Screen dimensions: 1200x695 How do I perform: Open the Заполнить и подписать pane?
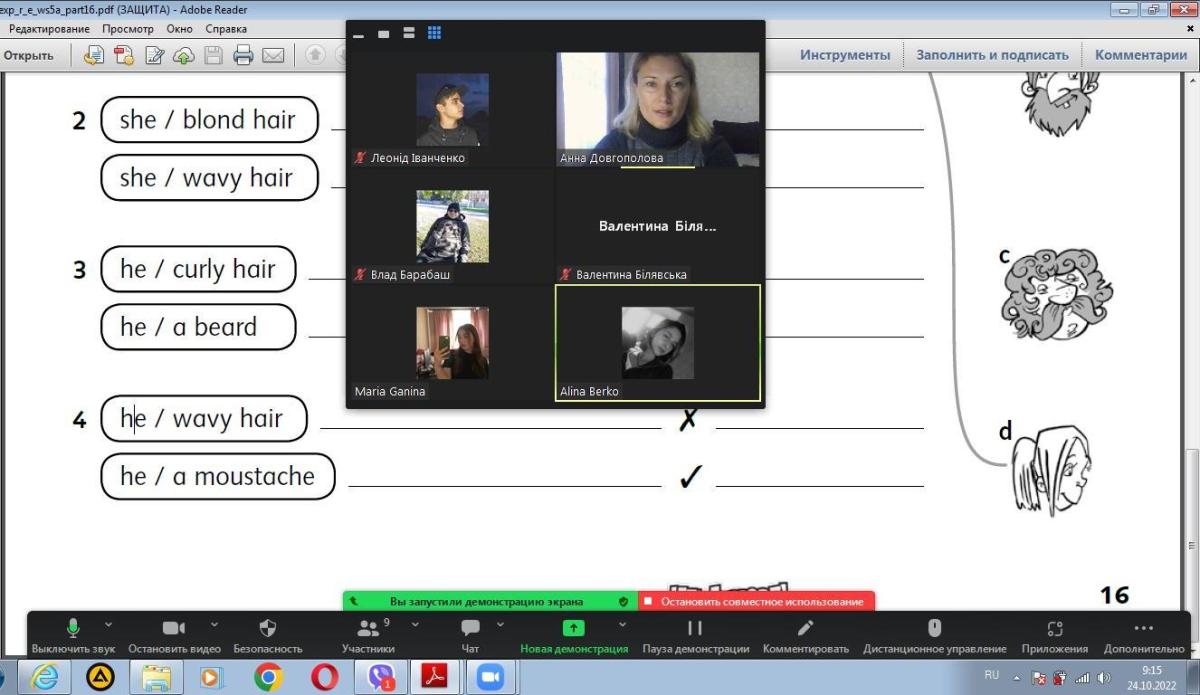point(992,55)
